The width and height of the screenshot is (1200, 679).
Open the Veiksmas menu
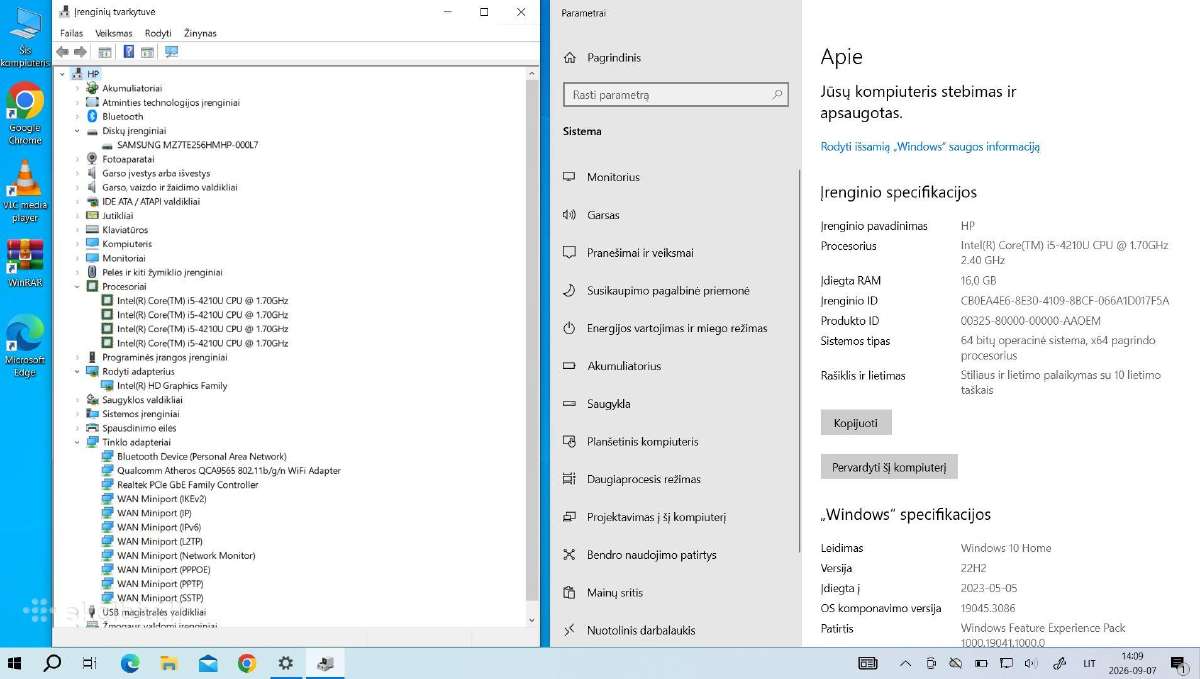[x=114, y=33]
